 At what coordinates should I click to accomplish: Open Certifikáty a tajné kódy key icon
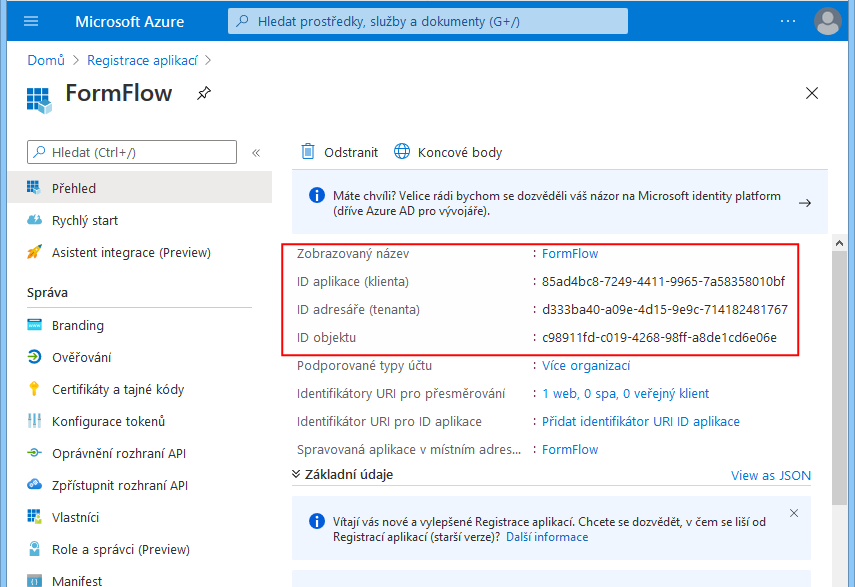tap(35, 389)
